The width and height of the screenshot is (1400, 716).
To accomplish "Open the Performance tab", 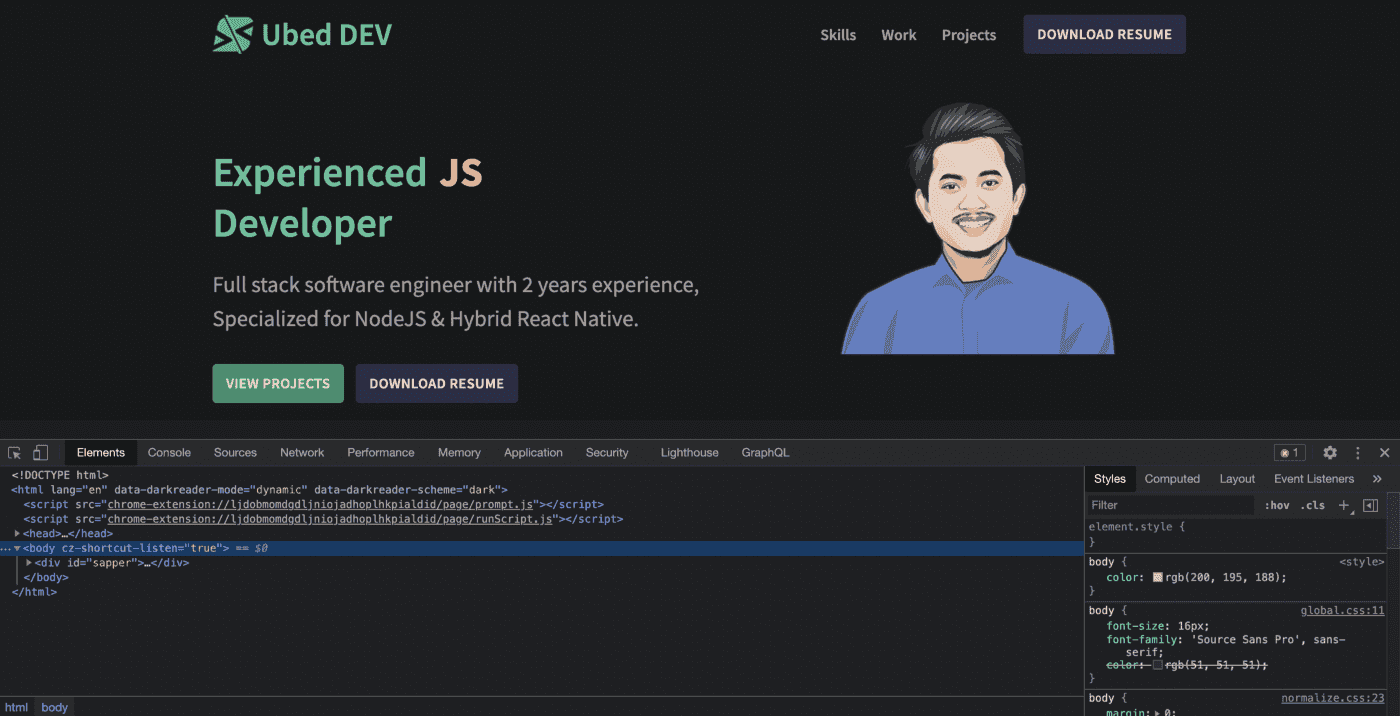I will point(381,453).
